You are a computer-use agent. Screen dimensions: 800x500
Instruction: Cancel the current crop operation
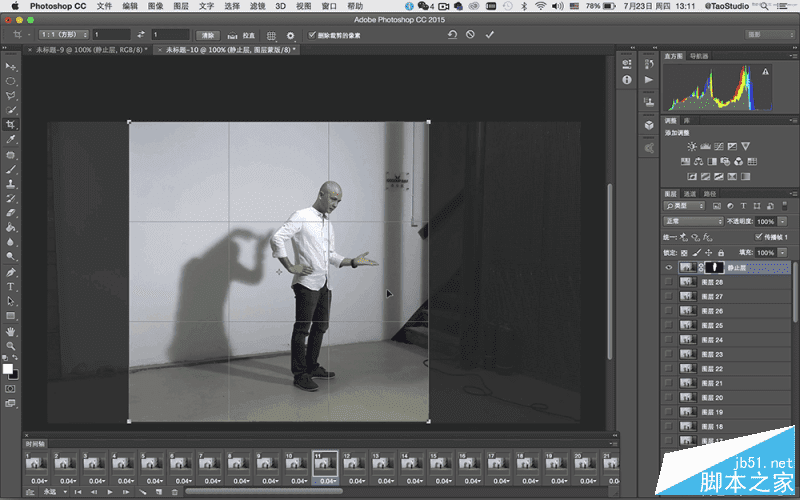pyautogui.click(x=471, y=34)
